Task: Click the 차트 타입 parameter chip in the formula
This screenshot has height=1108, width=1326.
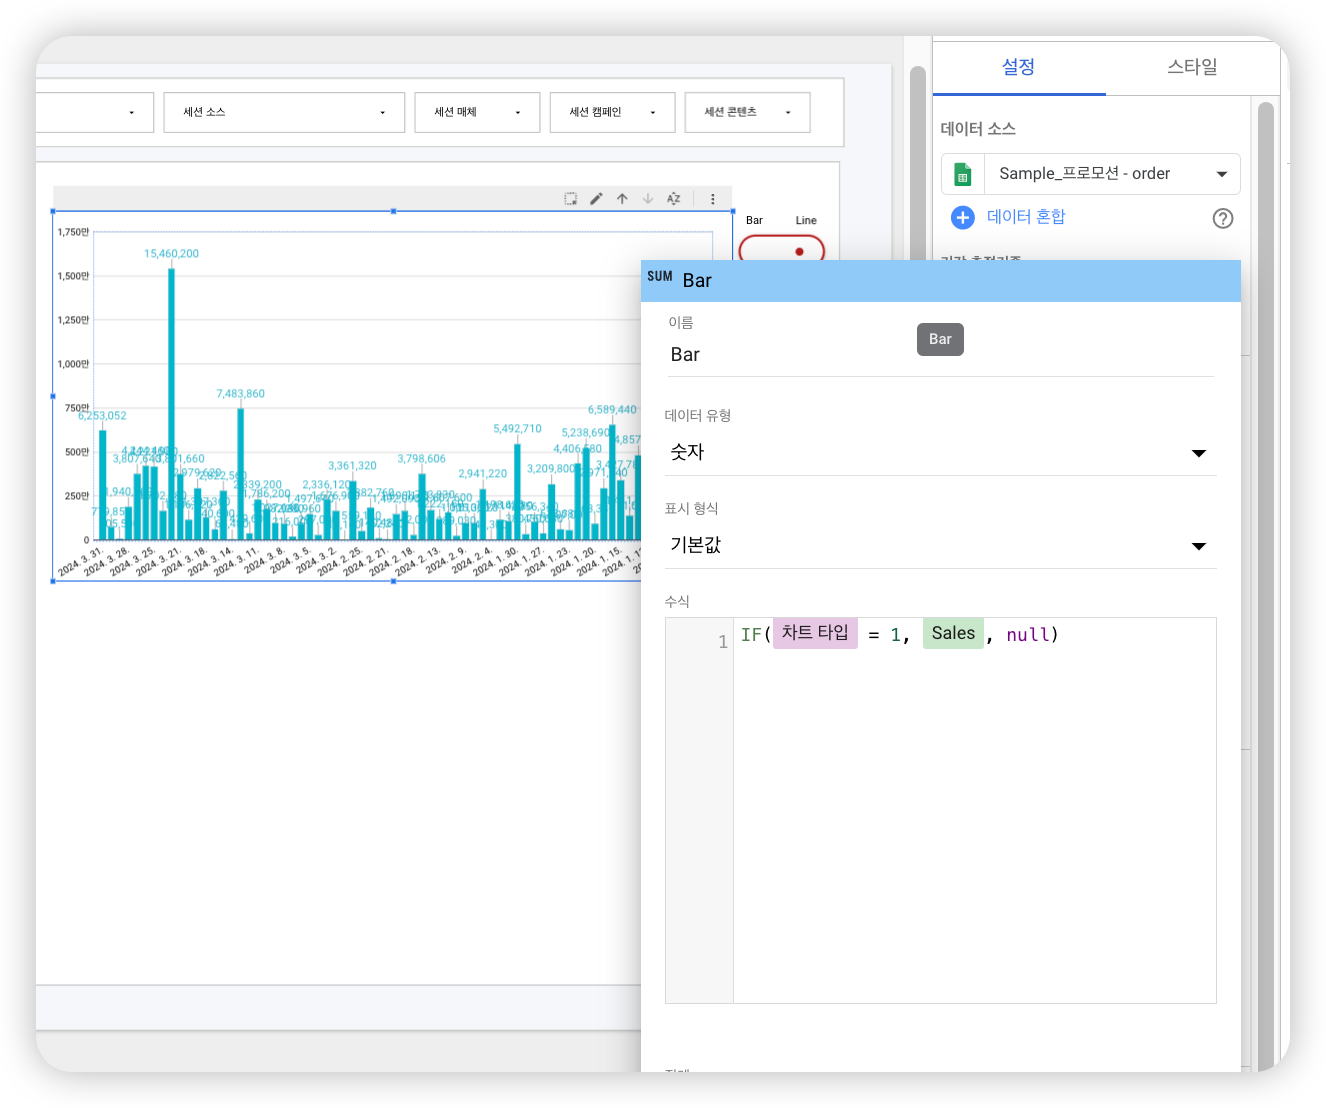Action: pos(815,633)
